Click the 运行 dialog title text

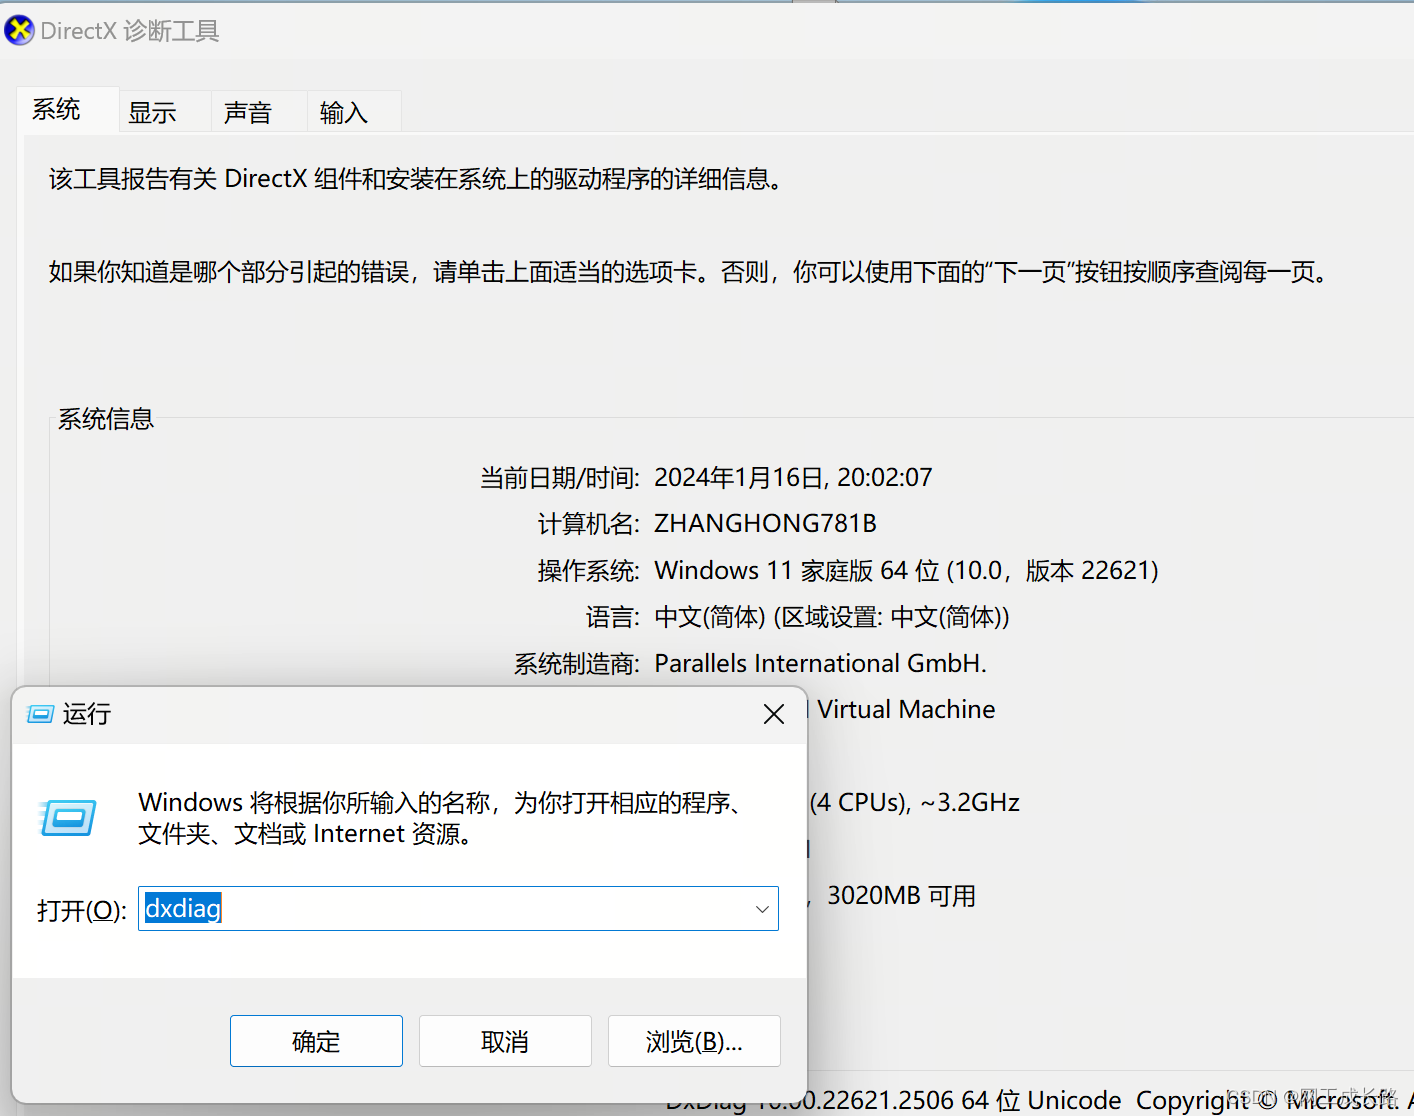[87, 714]
